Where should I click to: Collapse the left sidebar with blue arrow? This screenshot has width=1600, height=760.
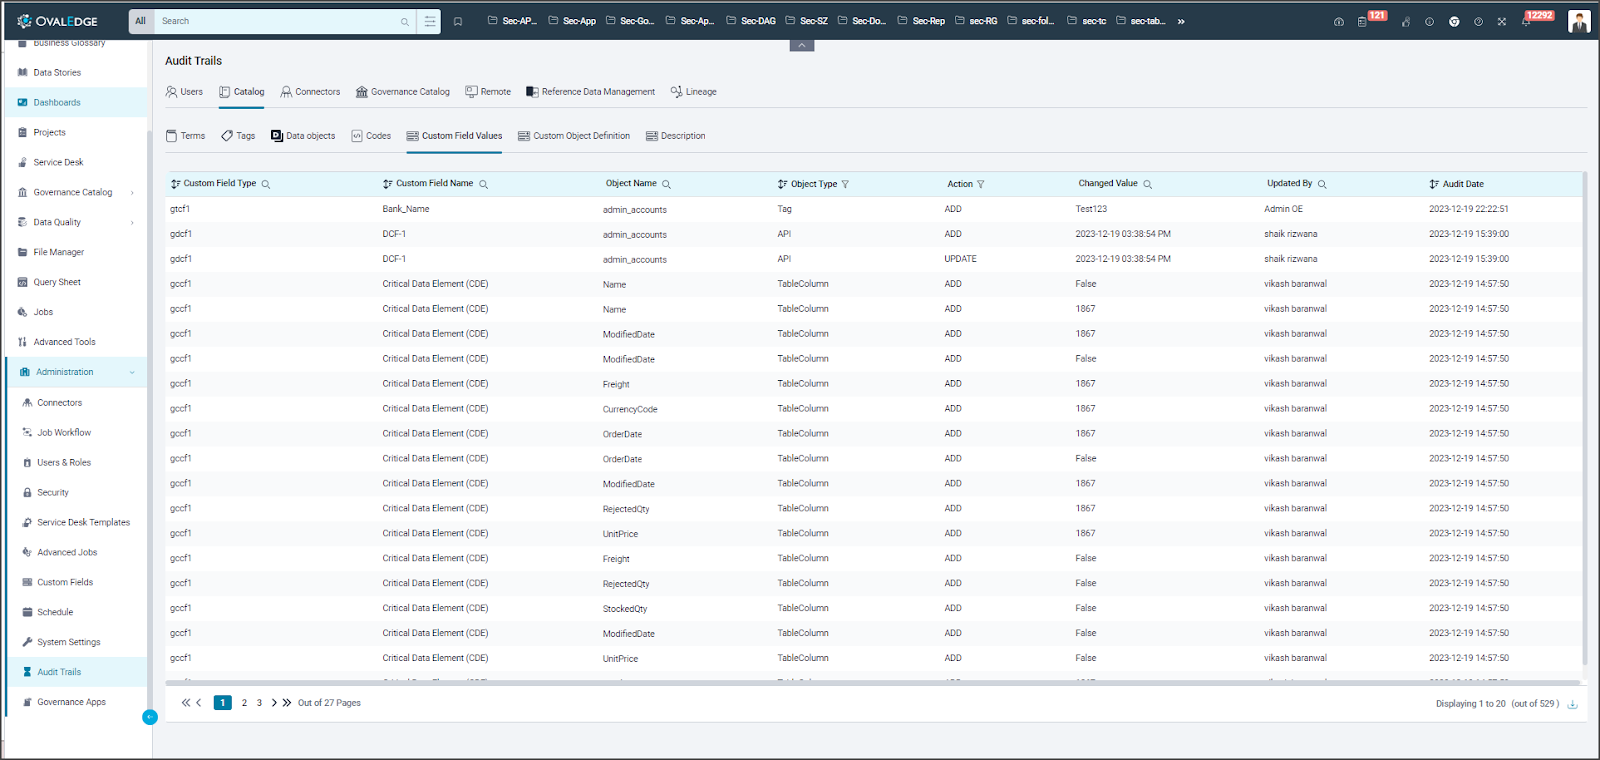[150, 717]
